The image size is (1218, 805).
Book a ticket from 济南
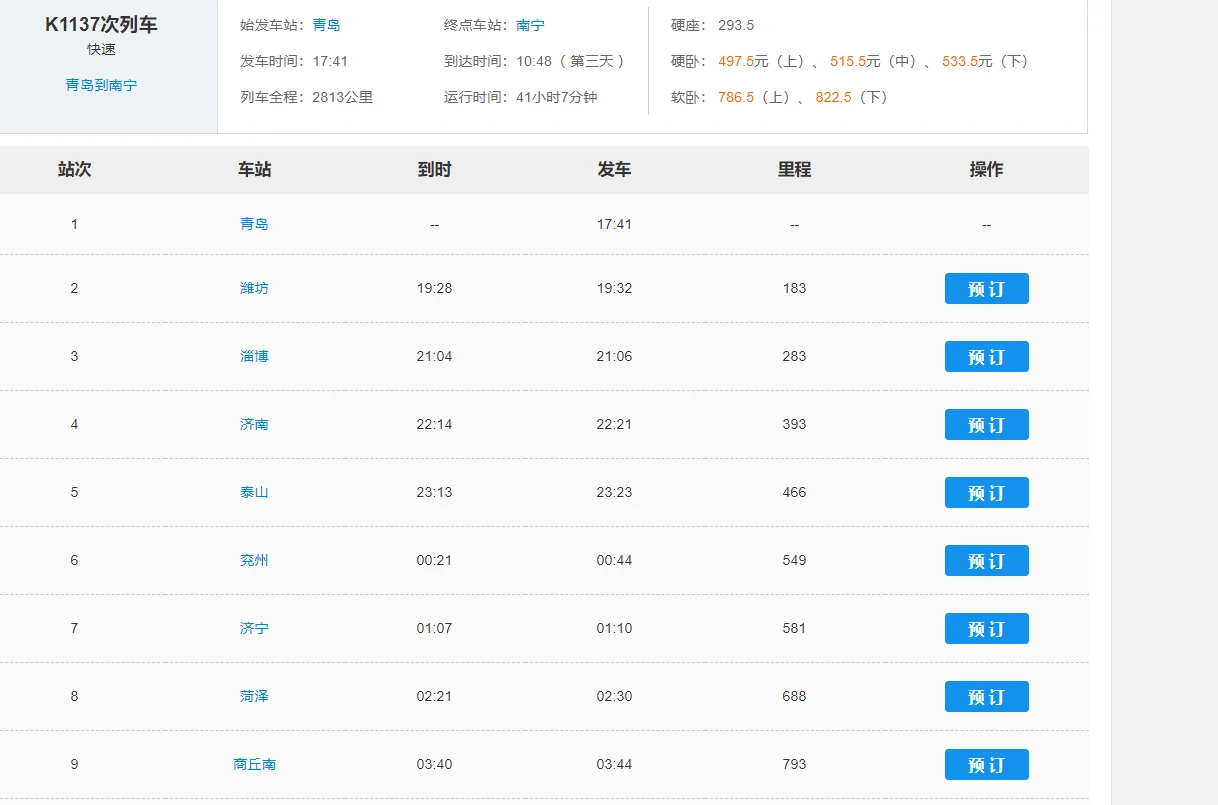pos(986,424)
